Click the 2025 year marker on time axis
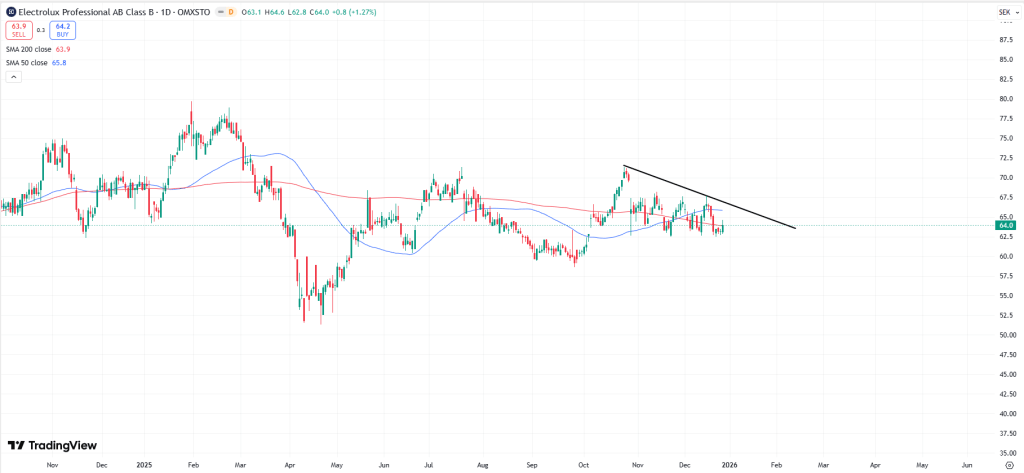This screenshot has height=473, width=1024. click(147, 465)
